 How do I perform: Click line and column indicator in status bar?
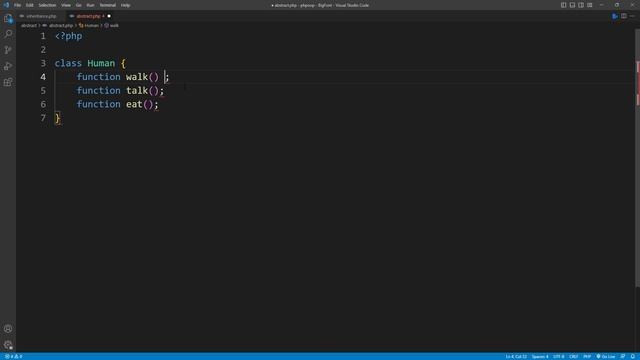coord(516,356)
